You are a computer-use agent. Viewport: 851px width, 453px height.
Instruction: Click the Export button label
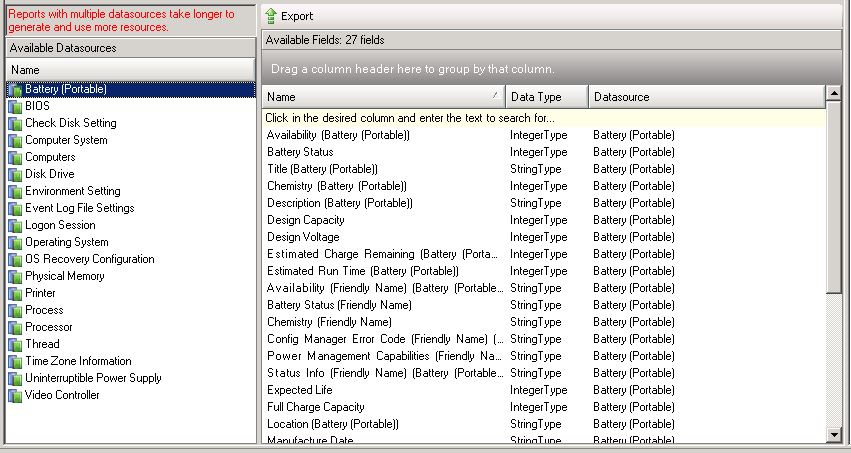(297, 16)
